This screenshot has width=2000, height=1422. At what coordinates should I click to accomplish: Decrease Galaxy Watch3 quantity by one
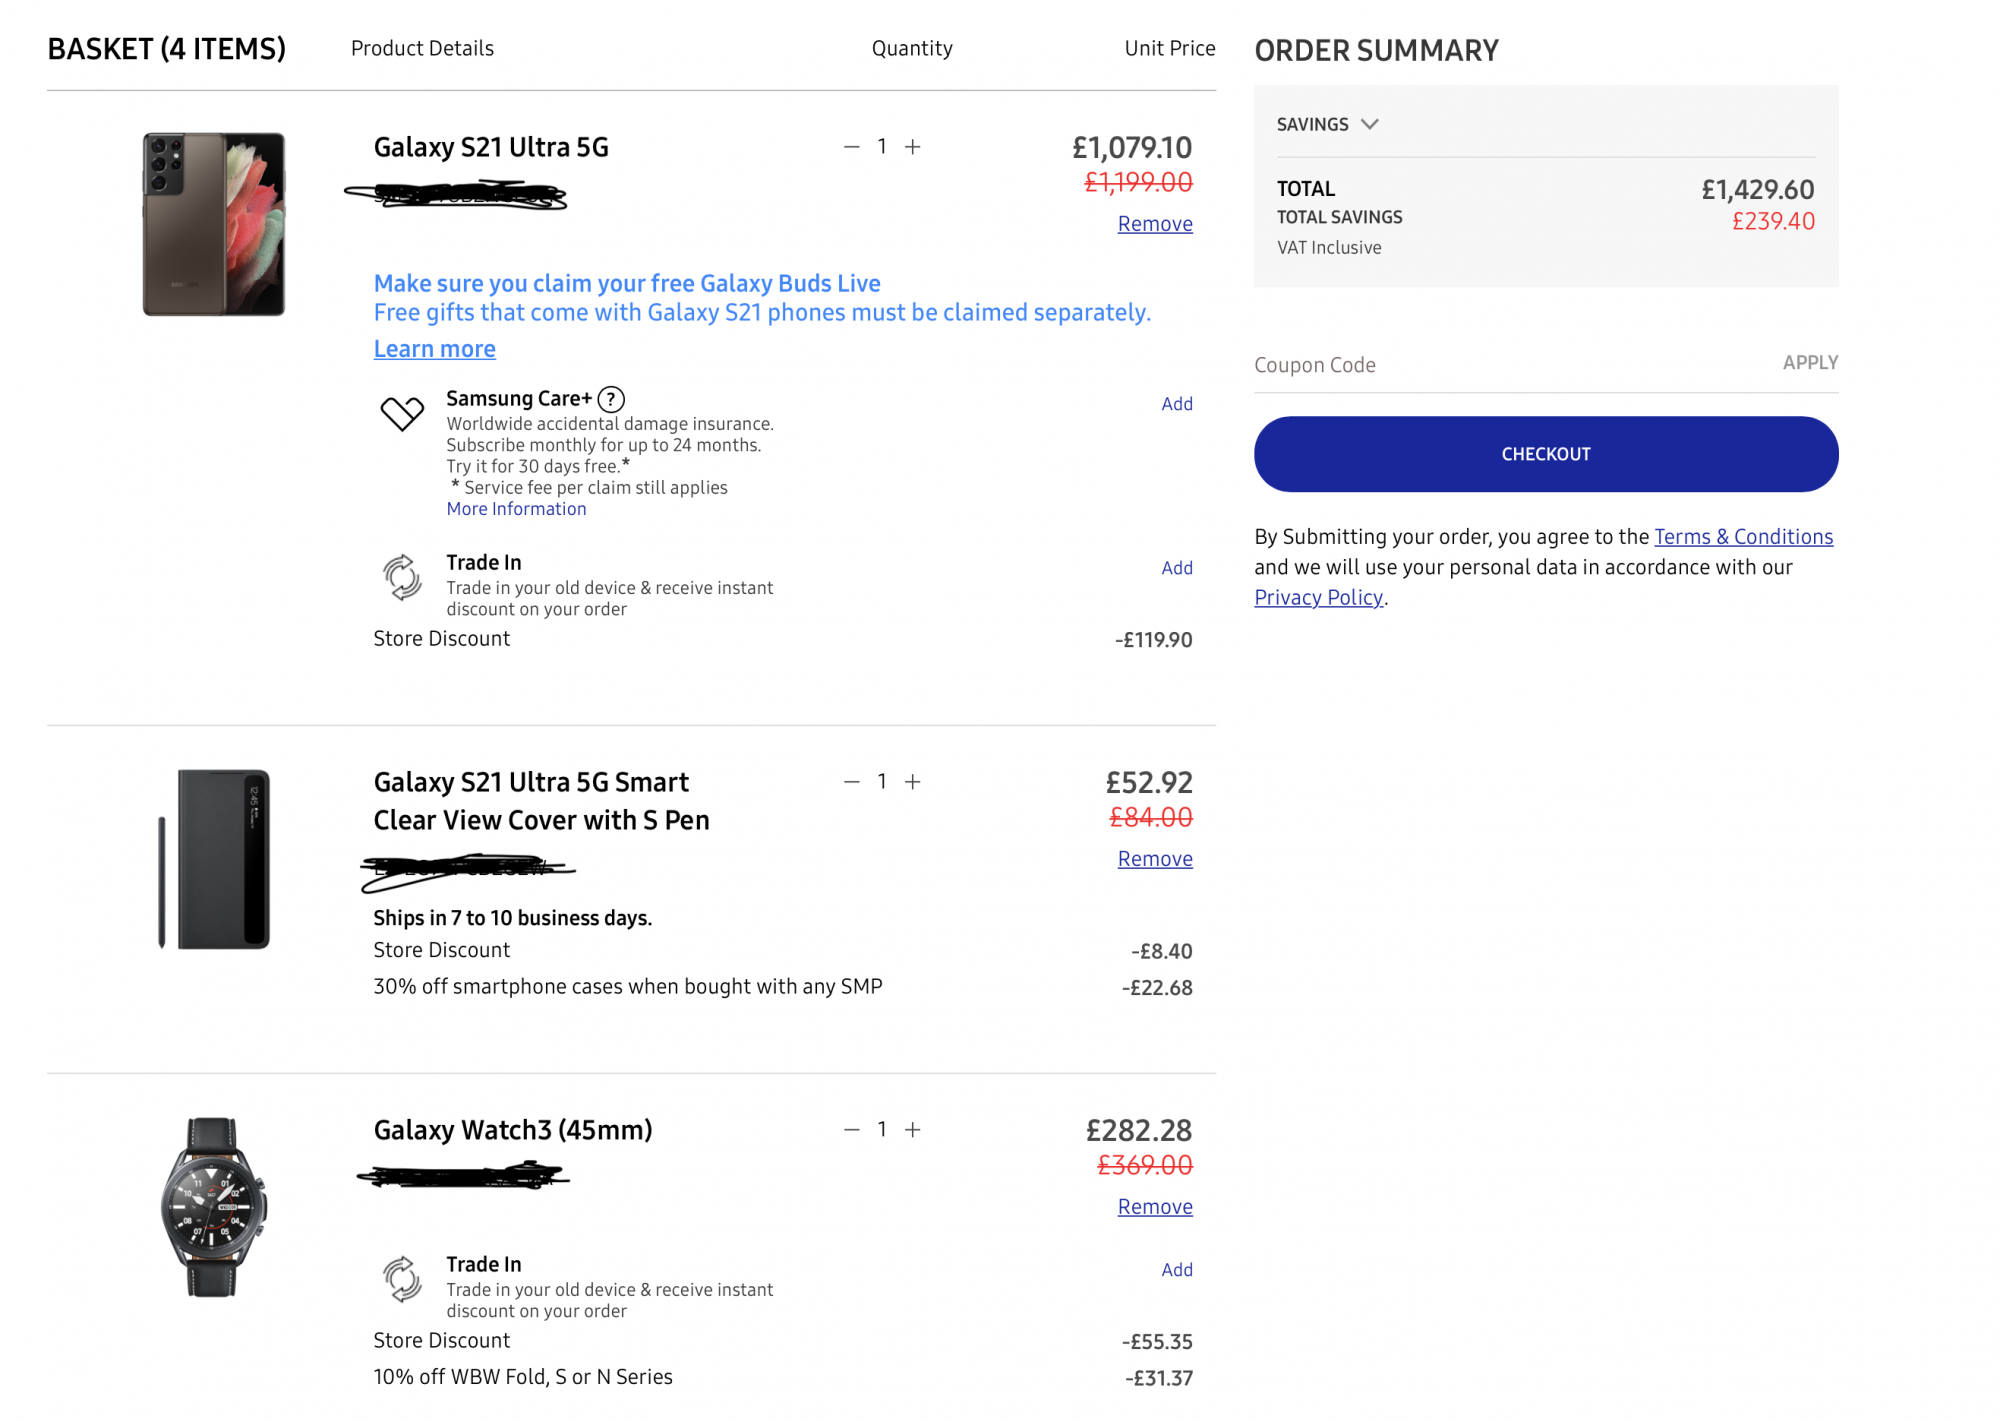[851, 1130]
